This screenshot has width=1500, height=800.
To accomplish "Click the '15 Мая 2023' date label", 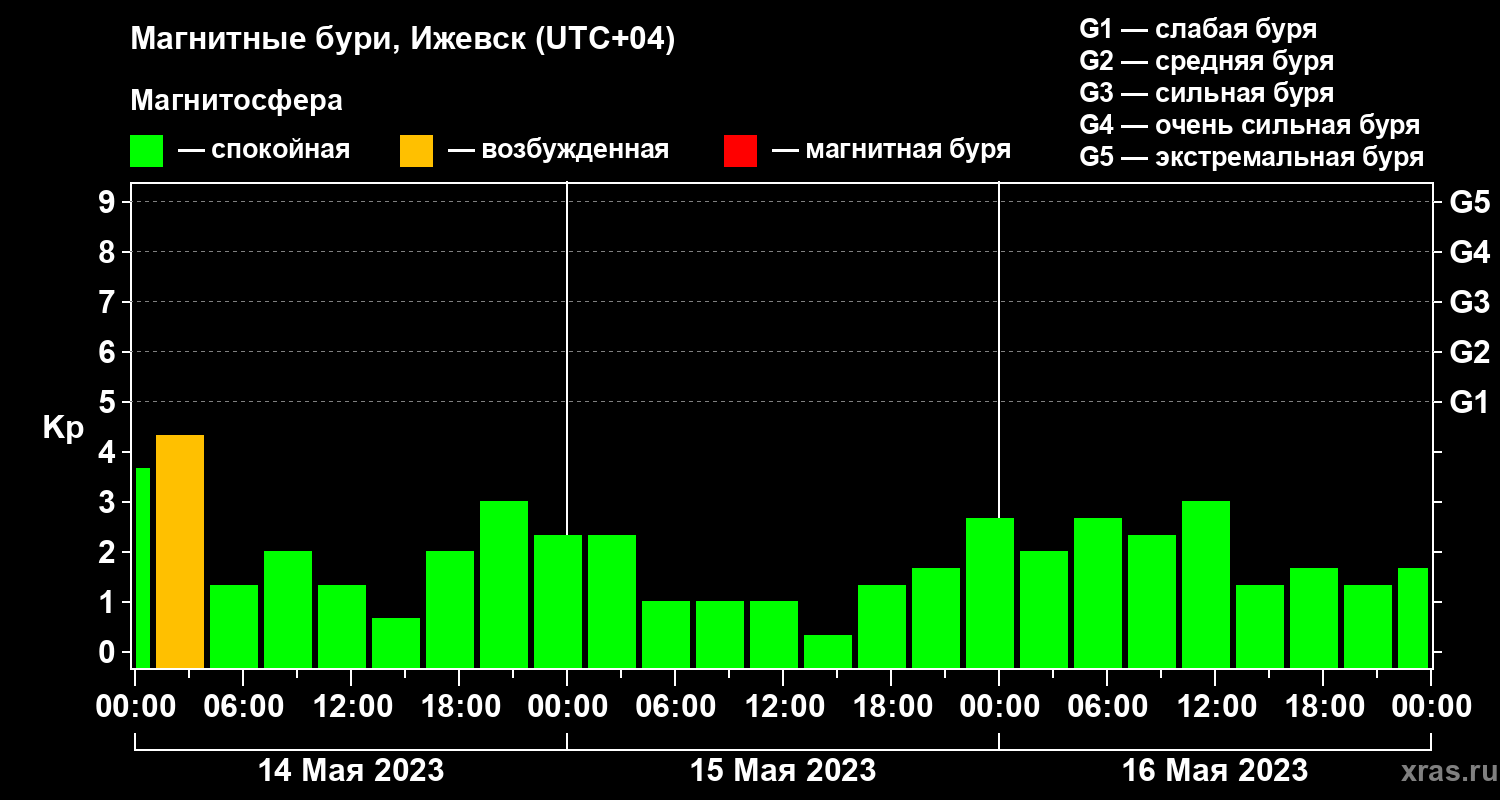I will click(x=783, y=771).
